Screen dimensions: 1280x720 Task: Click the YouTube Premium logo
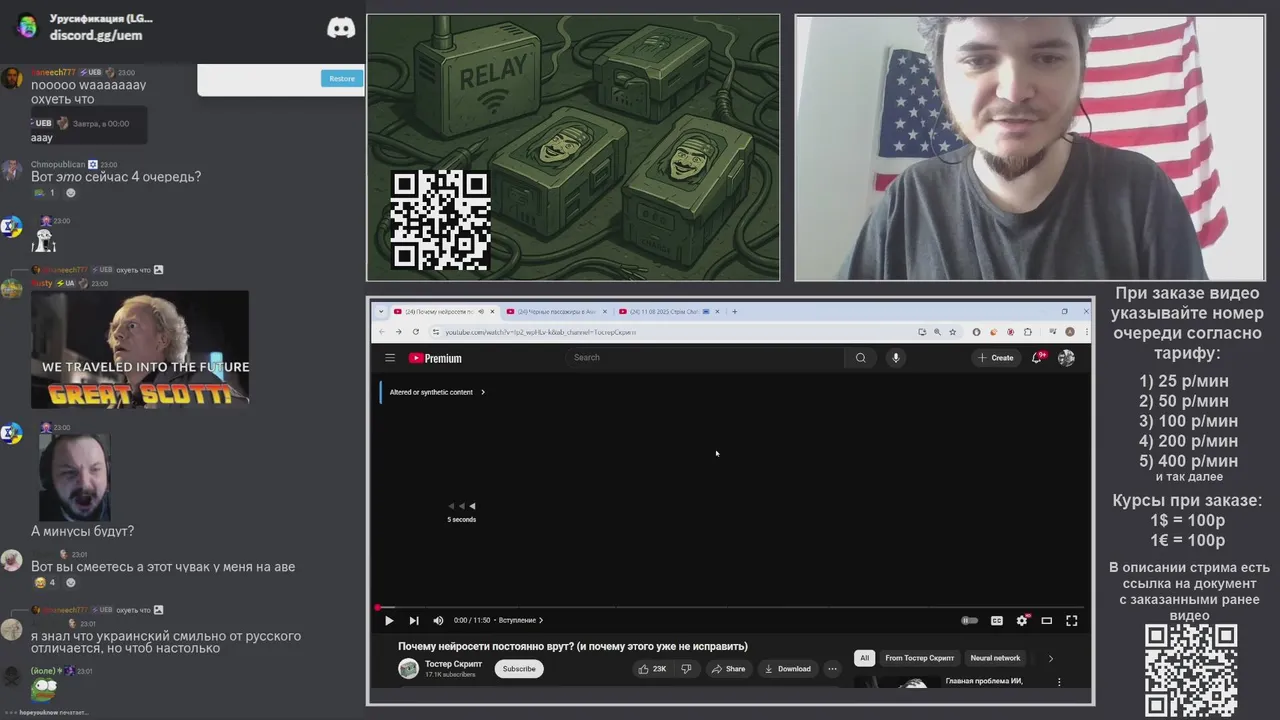click(435, 358)
